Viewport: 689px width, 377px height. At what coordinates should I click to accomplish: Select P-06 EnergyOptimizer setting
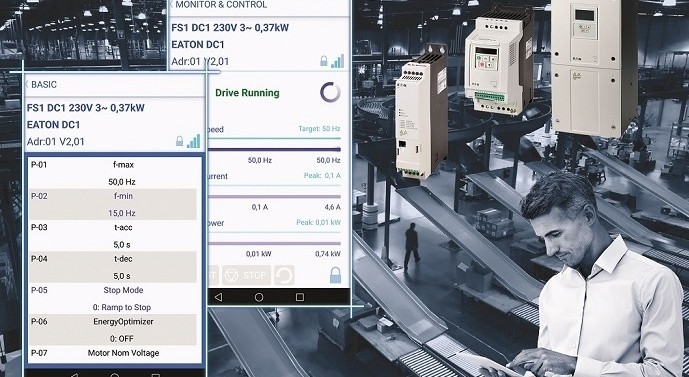tap(113, 330)
